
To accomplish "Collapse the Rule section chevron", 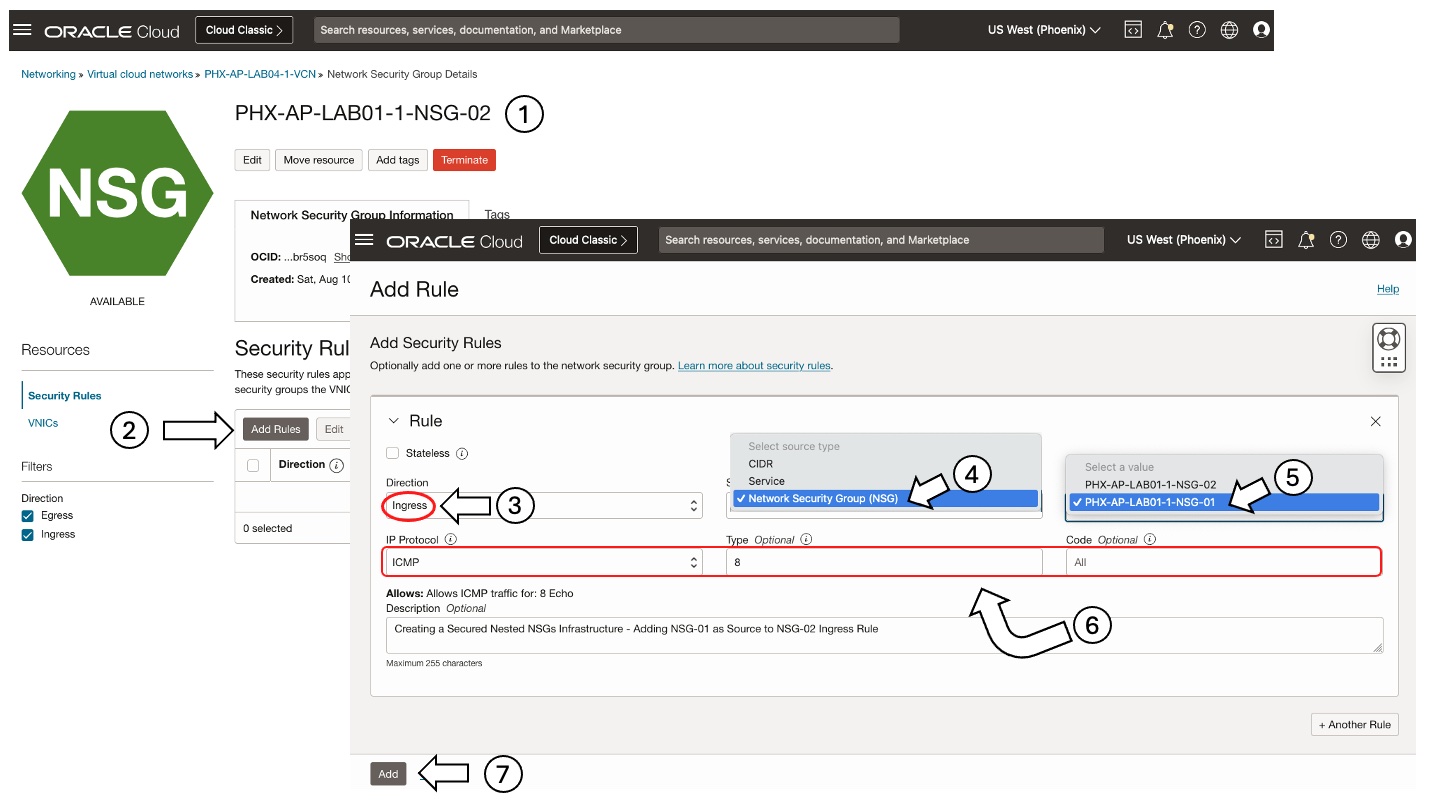I will click(x=394, y=421).
